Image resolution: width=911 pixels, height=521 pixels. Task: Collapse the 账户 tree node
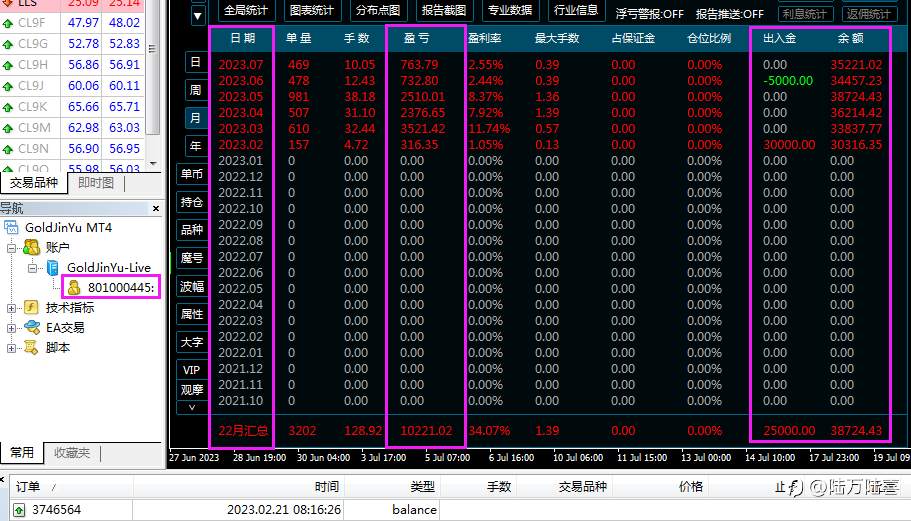[11, 248]
